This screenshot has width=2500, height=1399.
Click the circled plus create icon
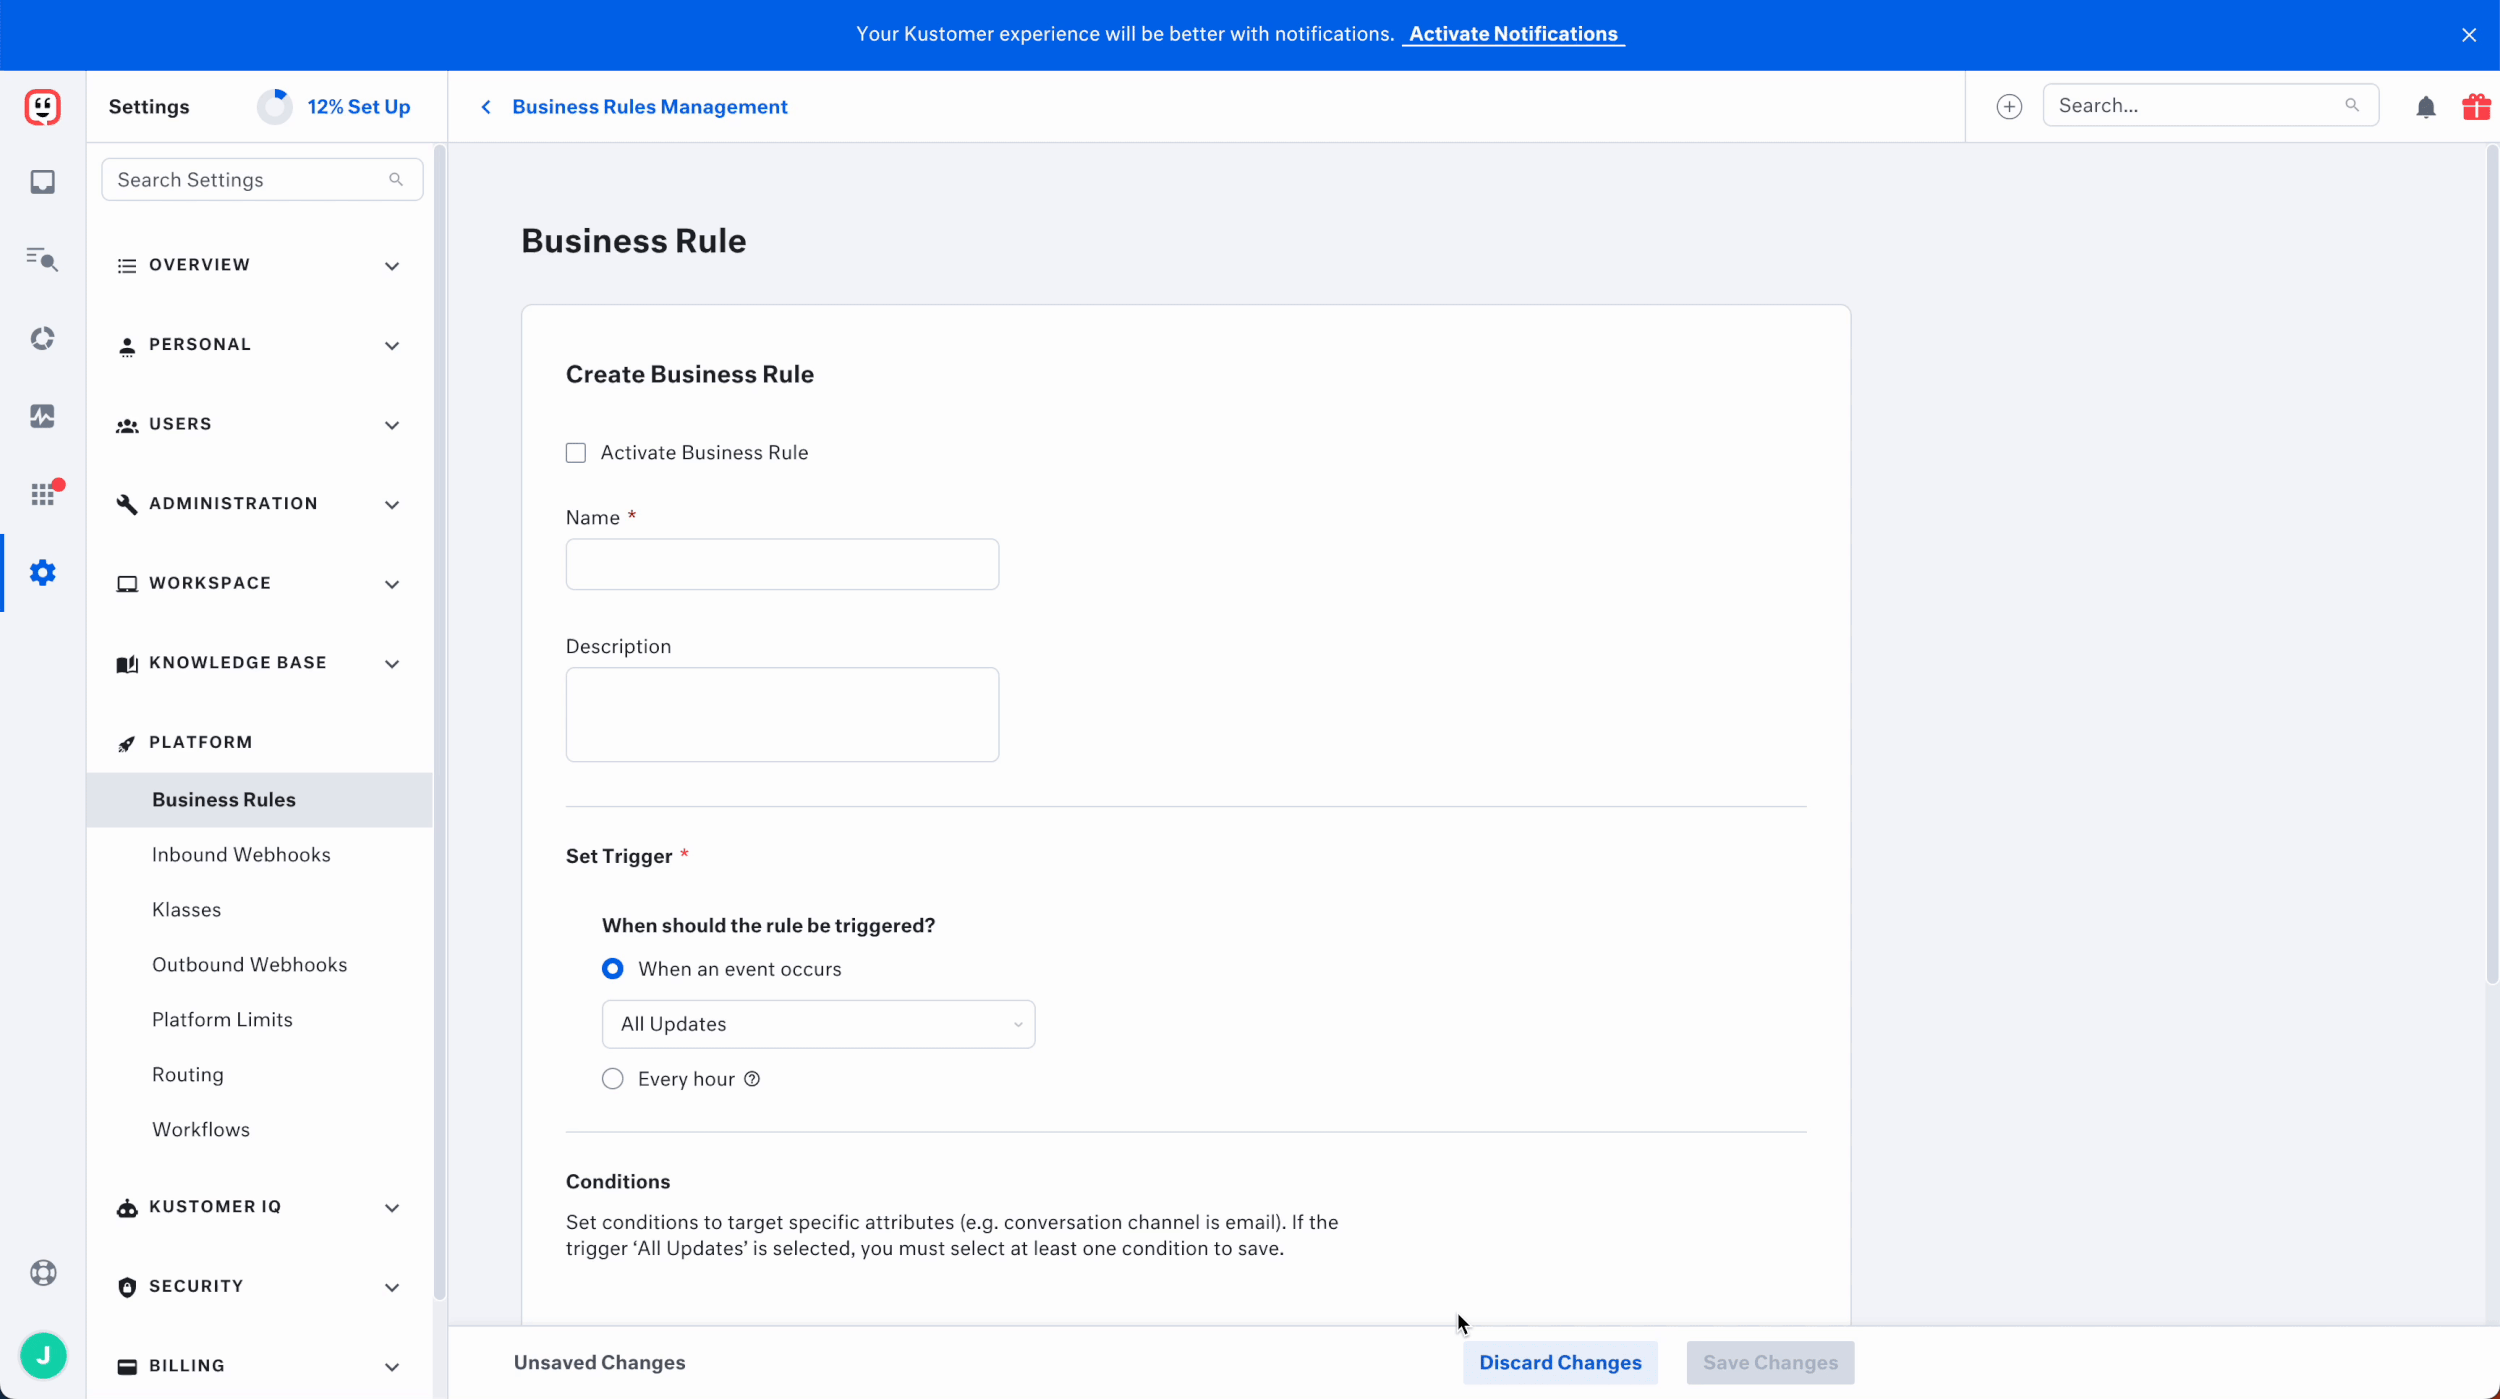(2008, 107)
